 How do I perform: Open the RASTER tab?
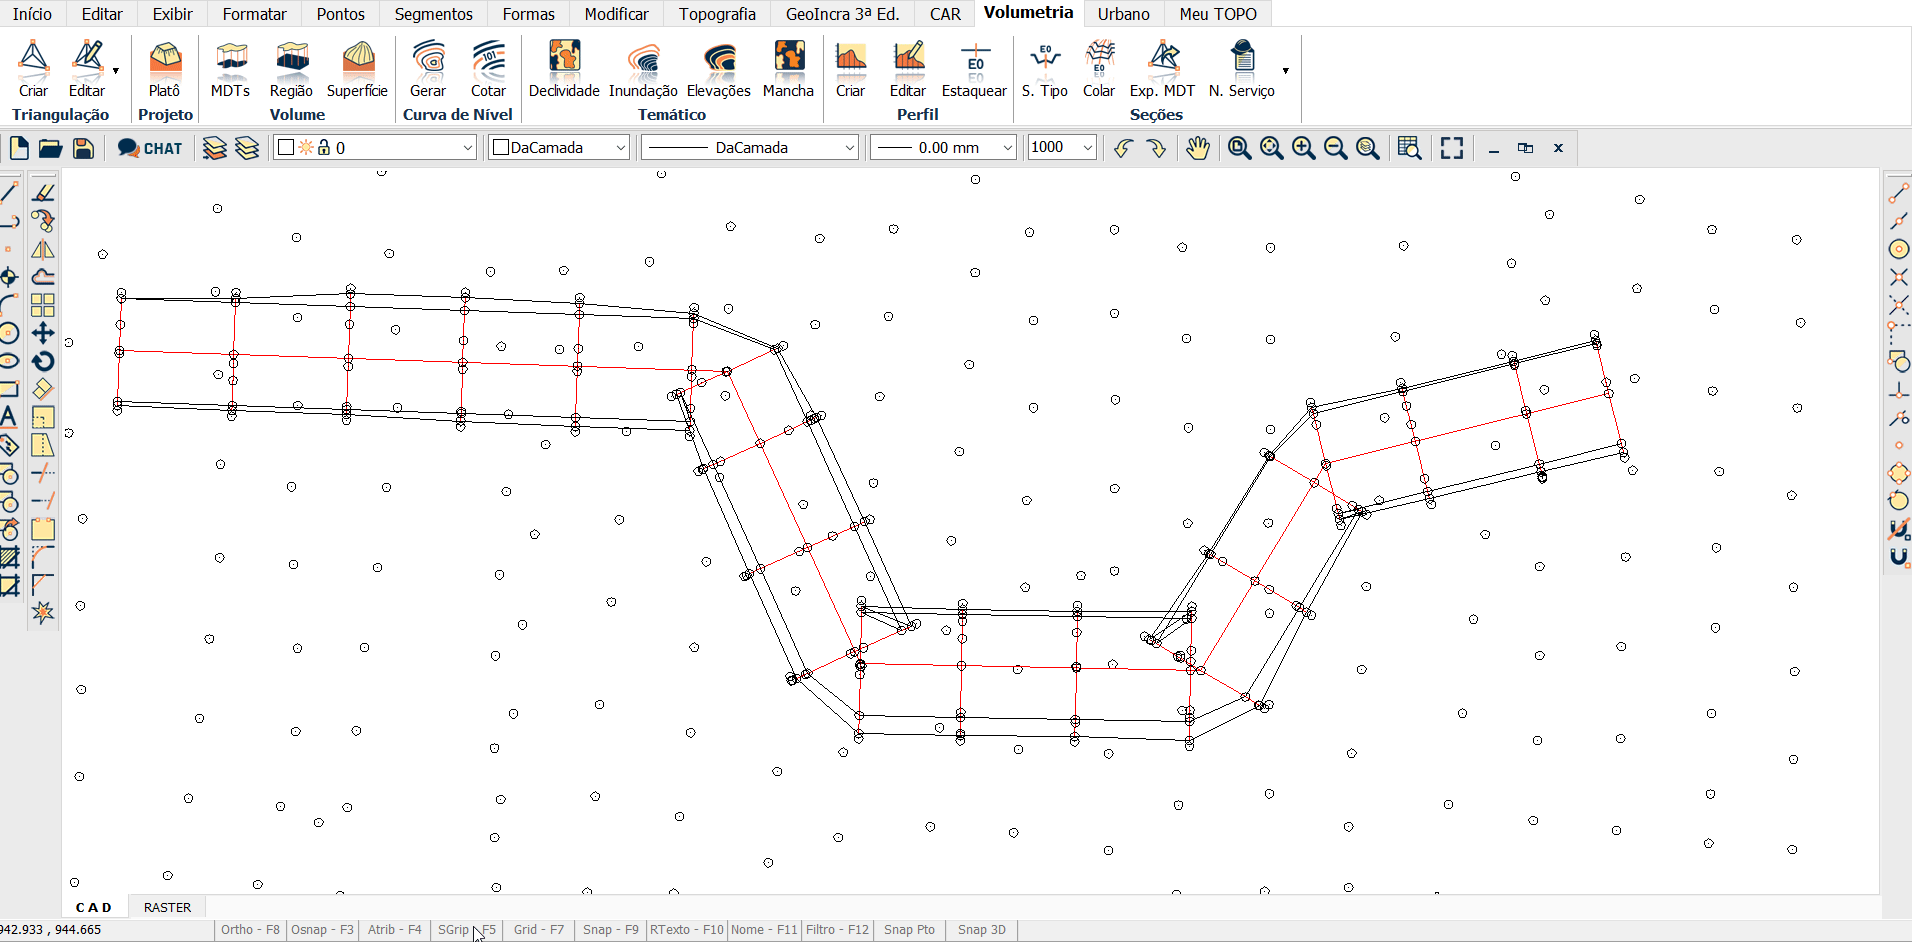tap(167, 908)
